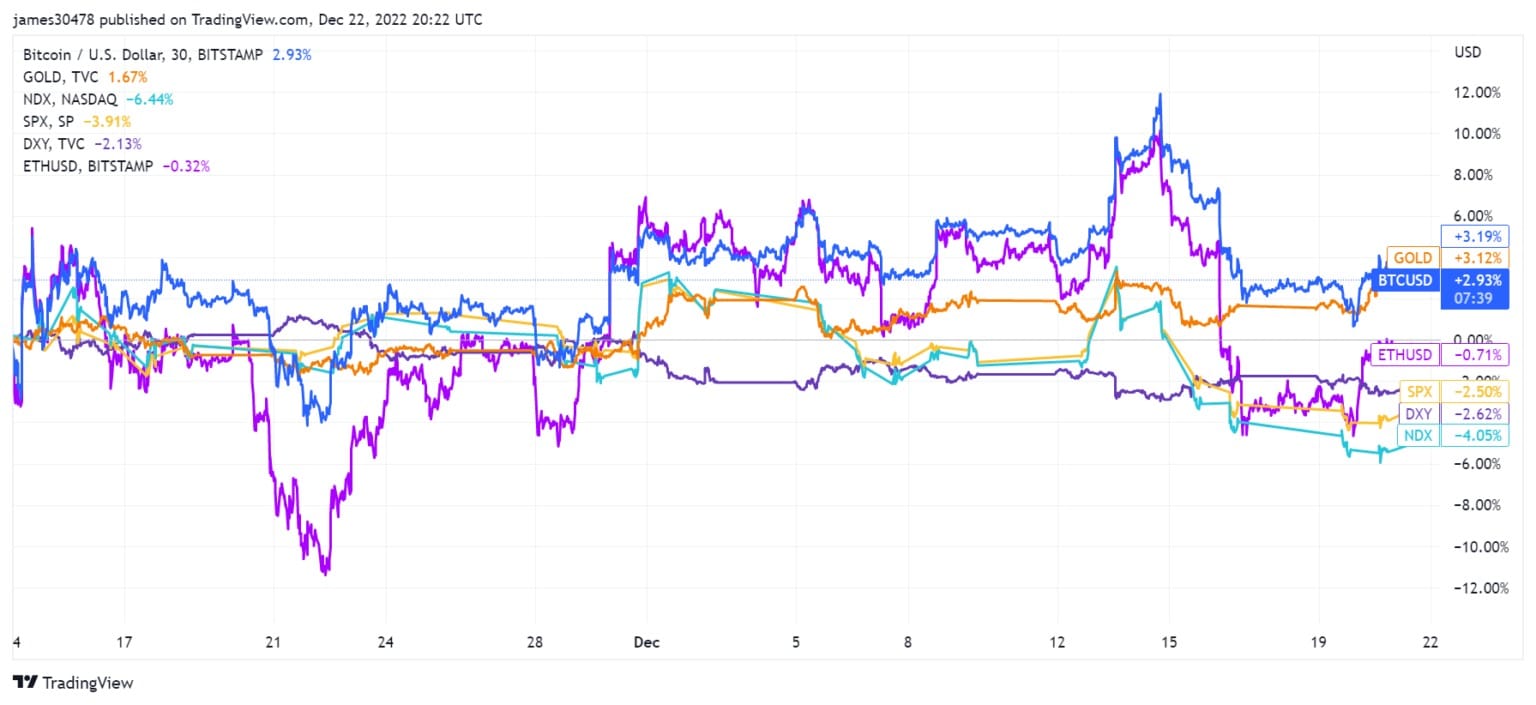The height and width of the screenshot is (705, 1536).
Task: Click the 10.00% axis label
Action: click(1475, 134)
